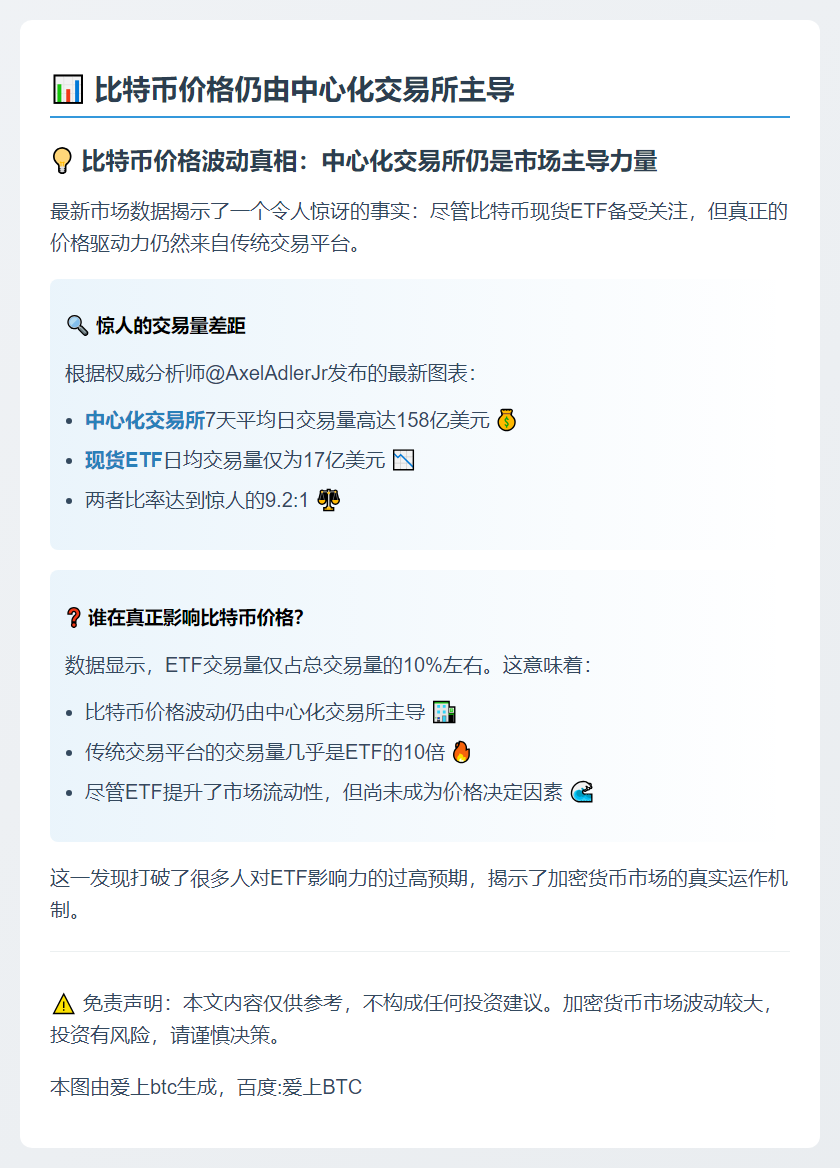840x1168 pixels.
Task: Click the downward chart emoji after 17亿美元
Action: tap(404, 460)
